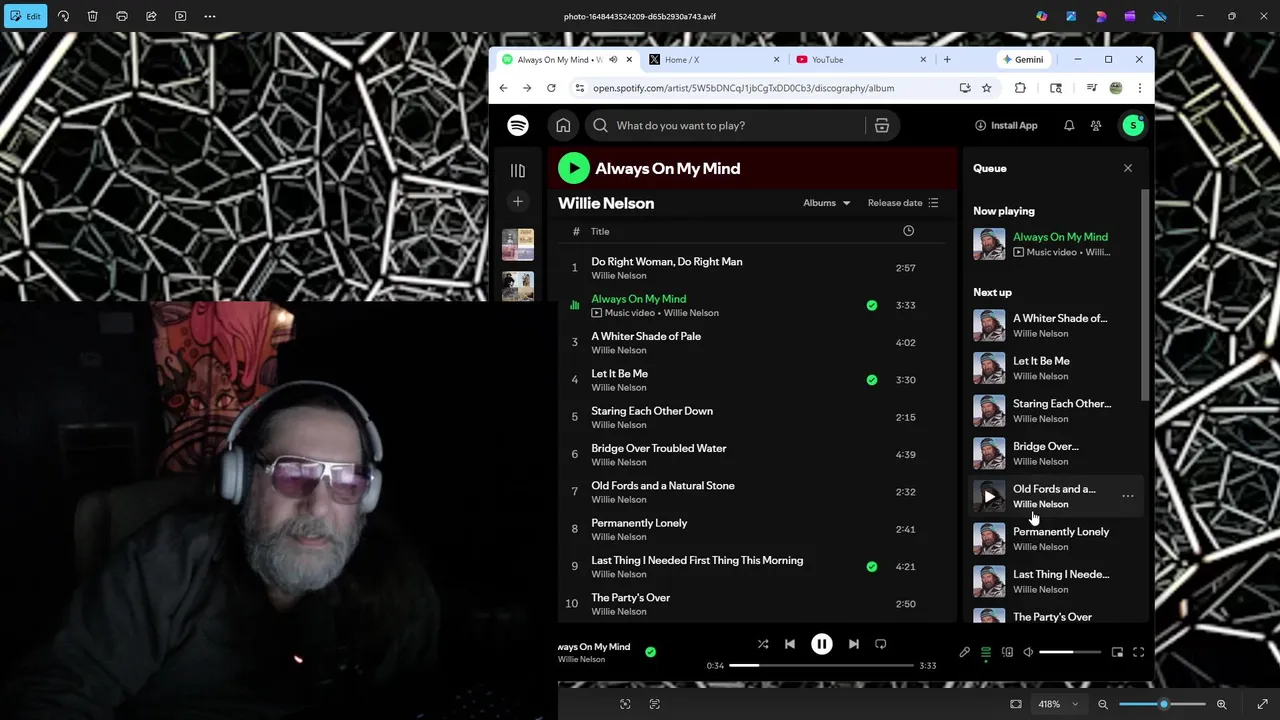Create playlist with plus icon in sidebar
Viewport: 1280px width, 720px height.
pyautogui.click(x=517, y=202)
